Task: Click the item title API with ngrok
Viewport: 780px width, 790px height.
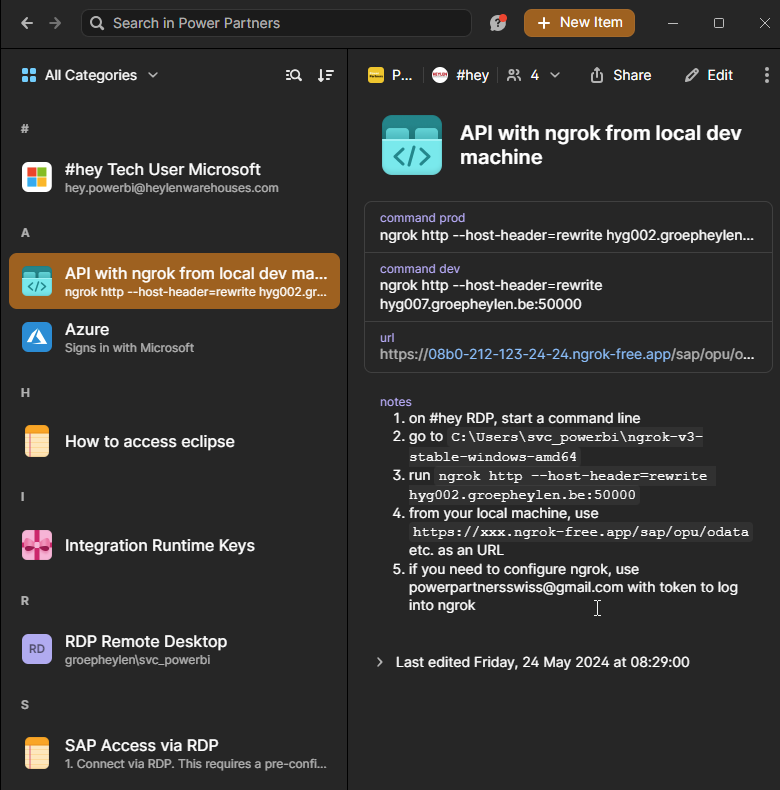Action: tap(600, 145)
